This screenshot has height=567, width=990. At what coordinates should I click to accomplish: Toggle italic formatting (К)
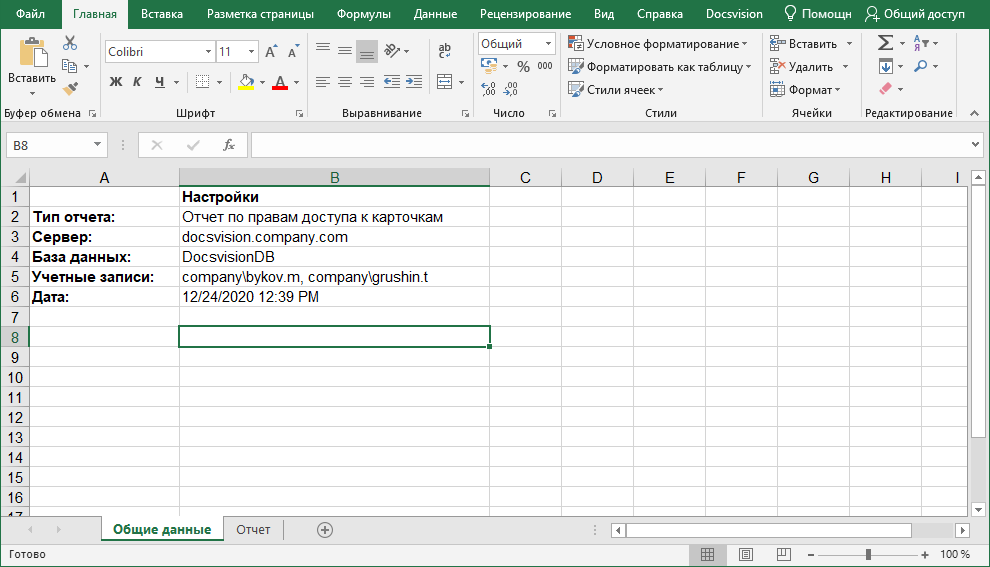coord(136,82)
